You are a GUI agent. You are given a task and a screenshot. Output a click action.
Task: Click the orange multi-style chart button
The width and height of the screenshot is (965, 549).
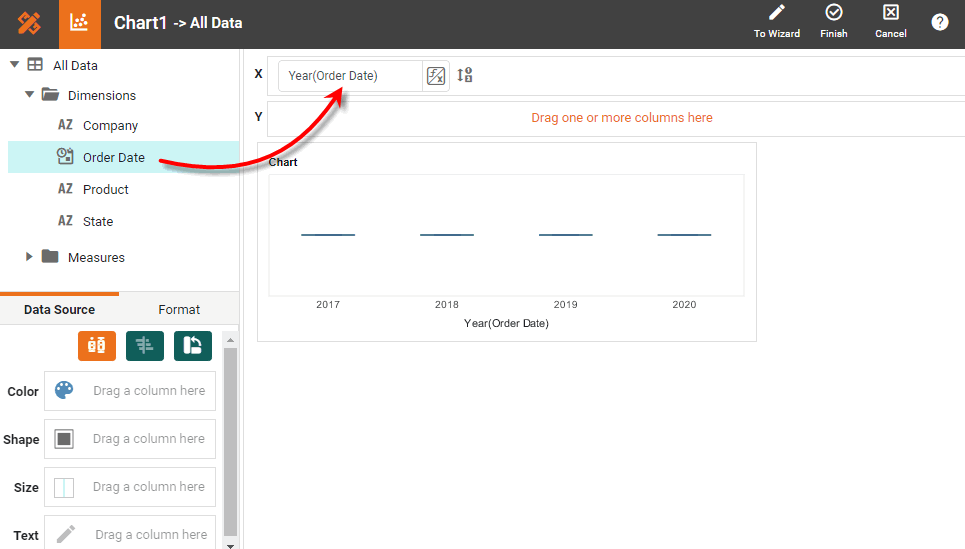point(97,346)
